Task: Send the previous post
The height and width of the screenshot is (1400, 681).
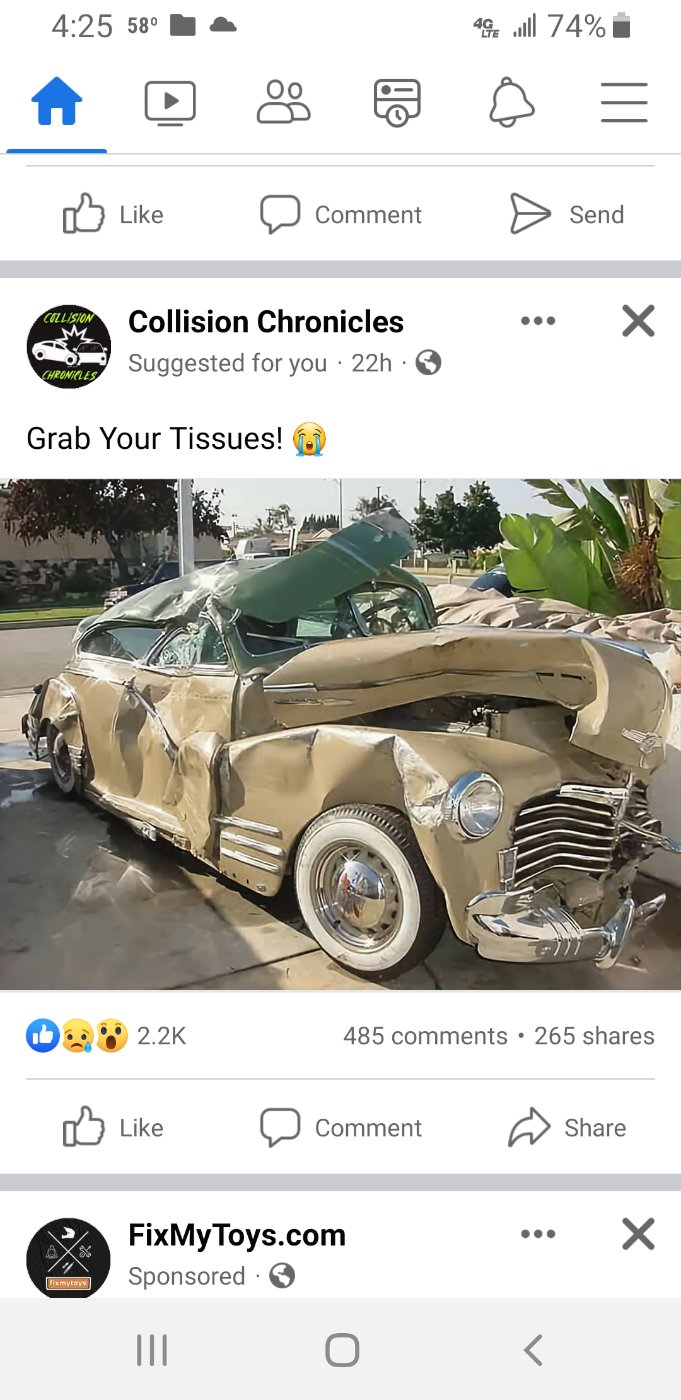Action: 567,214
